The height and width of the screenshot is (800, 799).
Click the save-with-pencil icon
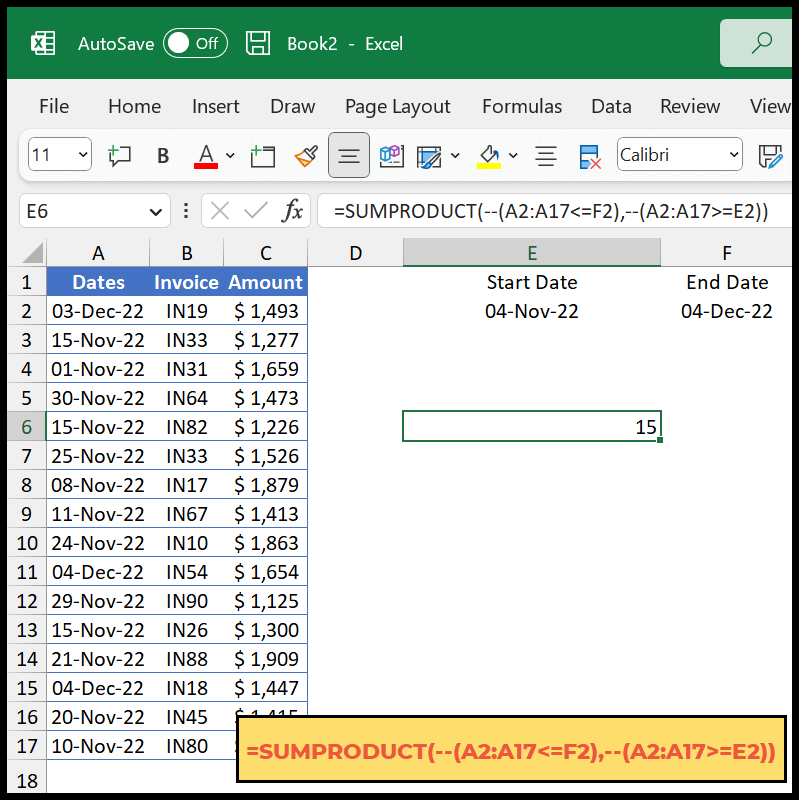click(770, 156)
